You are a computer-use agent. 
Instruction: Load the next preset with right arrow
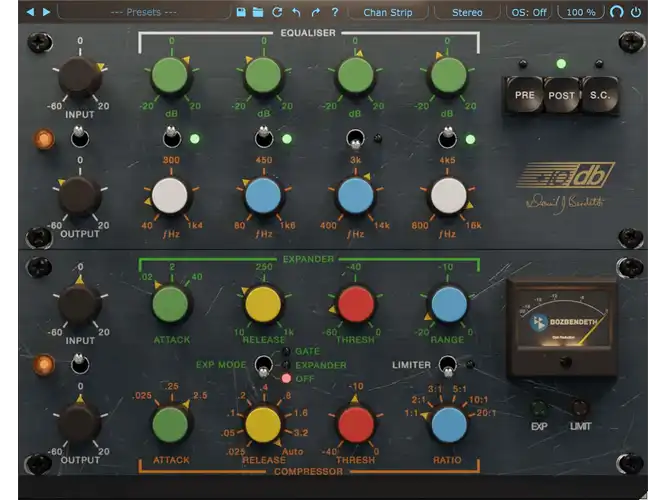pyautogui.click(x=46, y=12)
